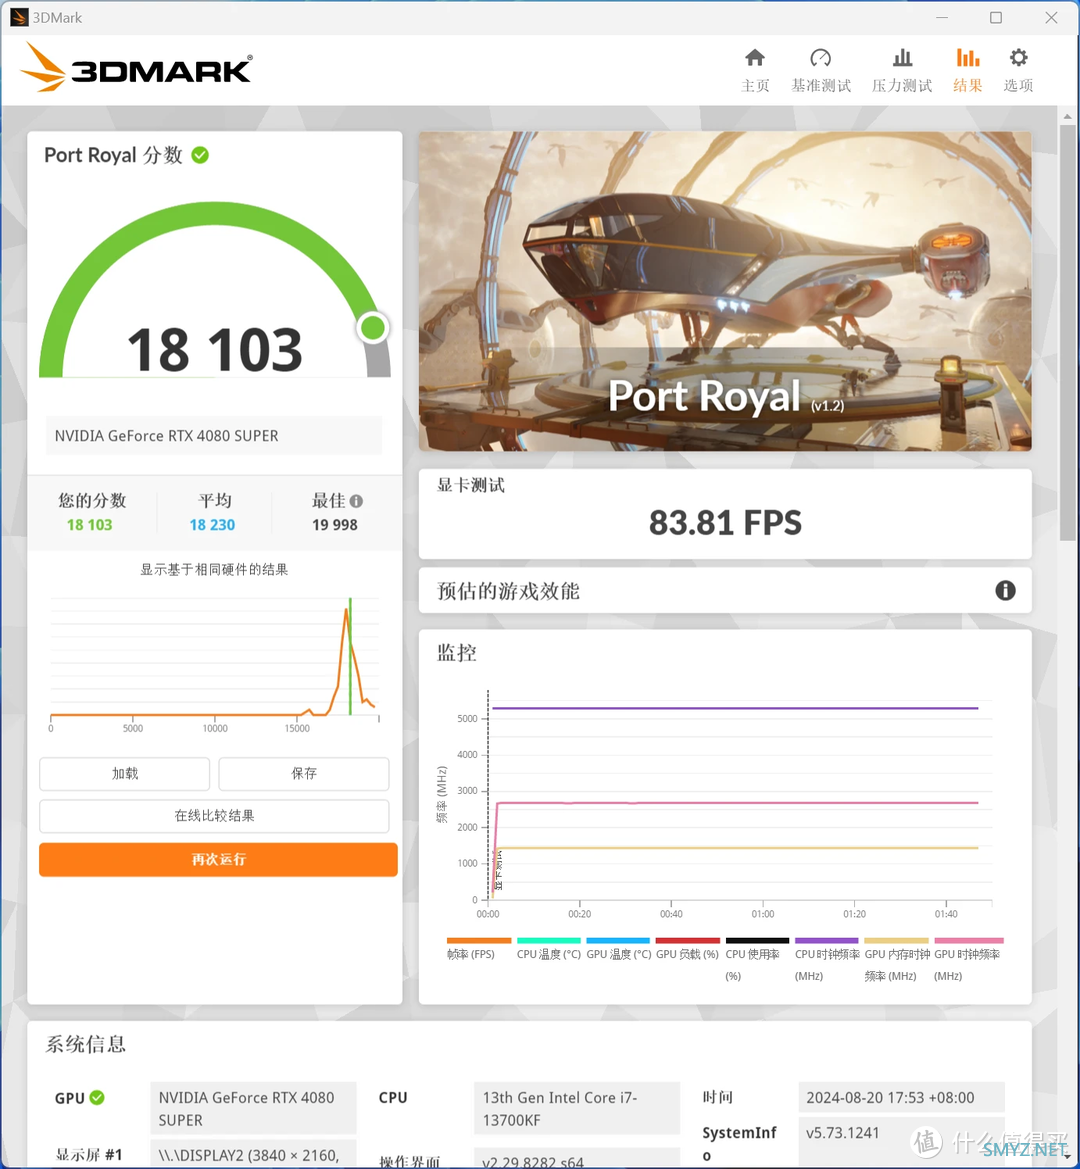
Task: Click the 系统信息 heading
Action: (x=86, y=1044)
